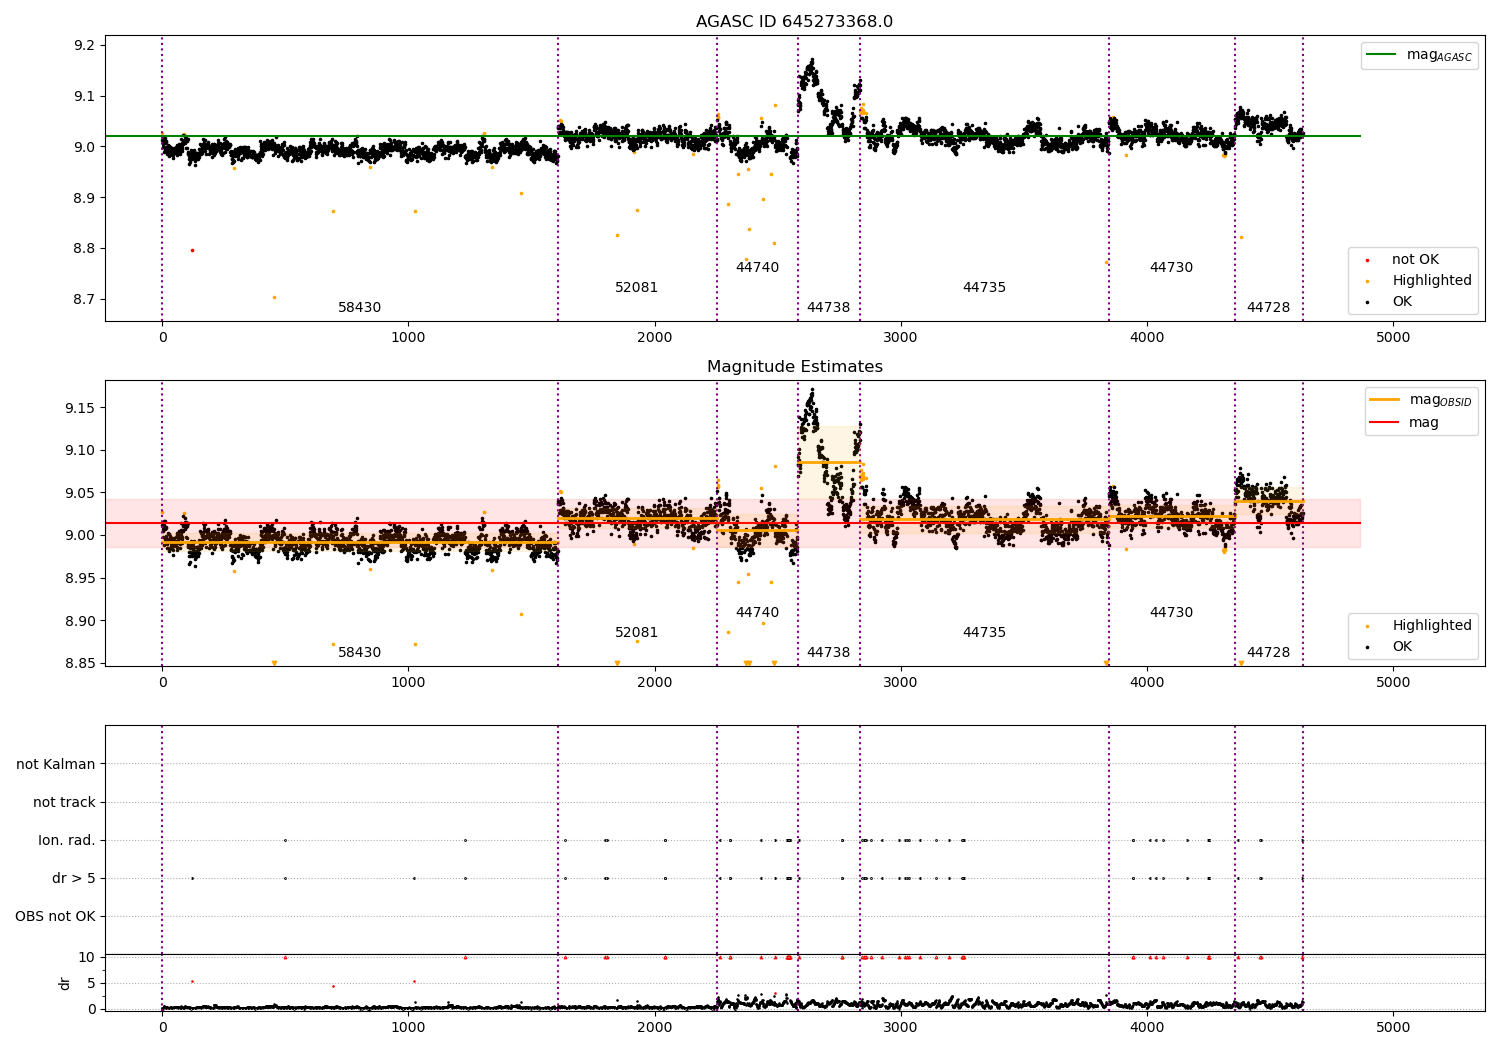1500x1050 pixels.
Task: Click the 8.95 y-axis tick label
Action: pos(80,578)
